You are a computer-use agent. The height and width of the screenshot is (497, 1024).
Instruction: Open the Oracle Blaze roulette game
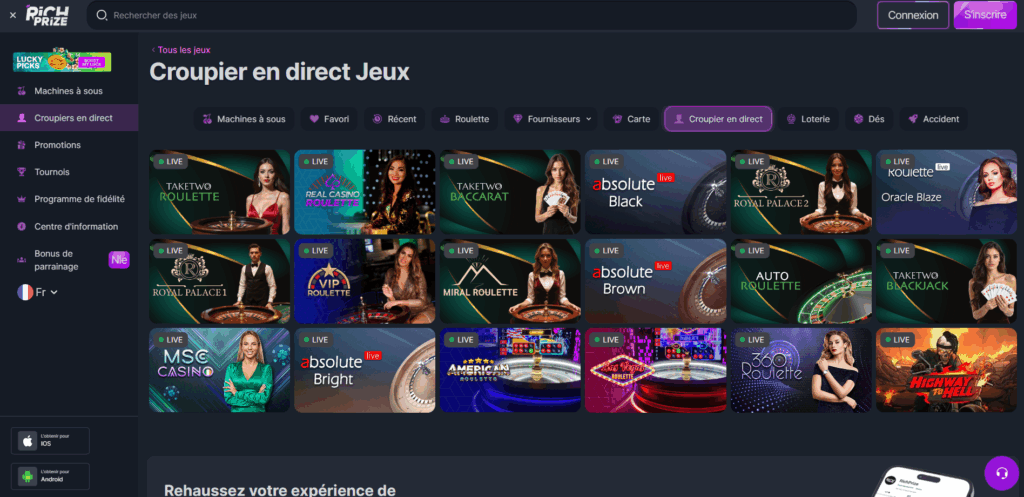coord(946,192)
